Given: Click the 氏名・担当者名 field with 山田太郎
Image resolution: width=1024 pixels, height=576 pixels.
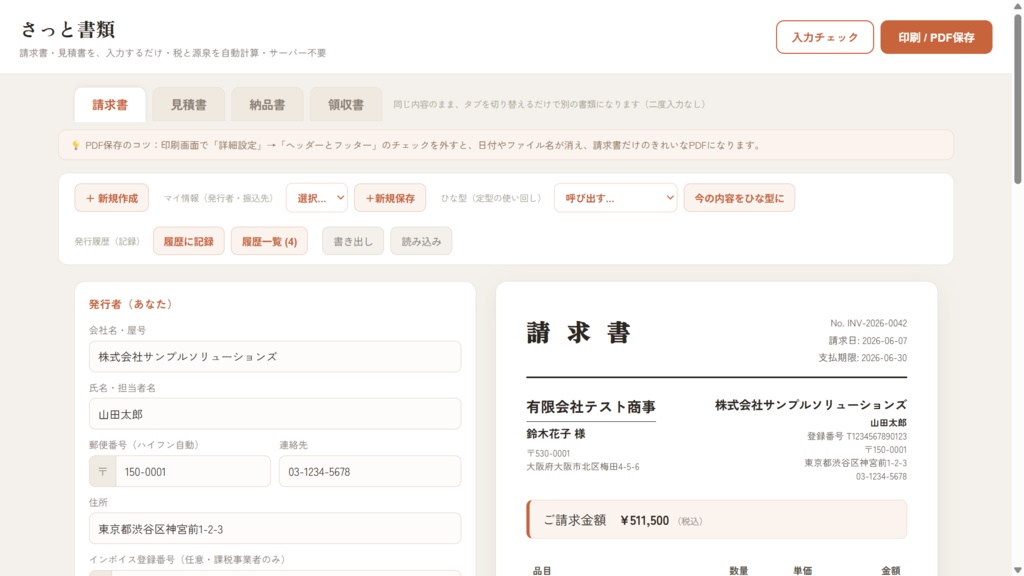Looking at the screenshot, I should [275, 414].
